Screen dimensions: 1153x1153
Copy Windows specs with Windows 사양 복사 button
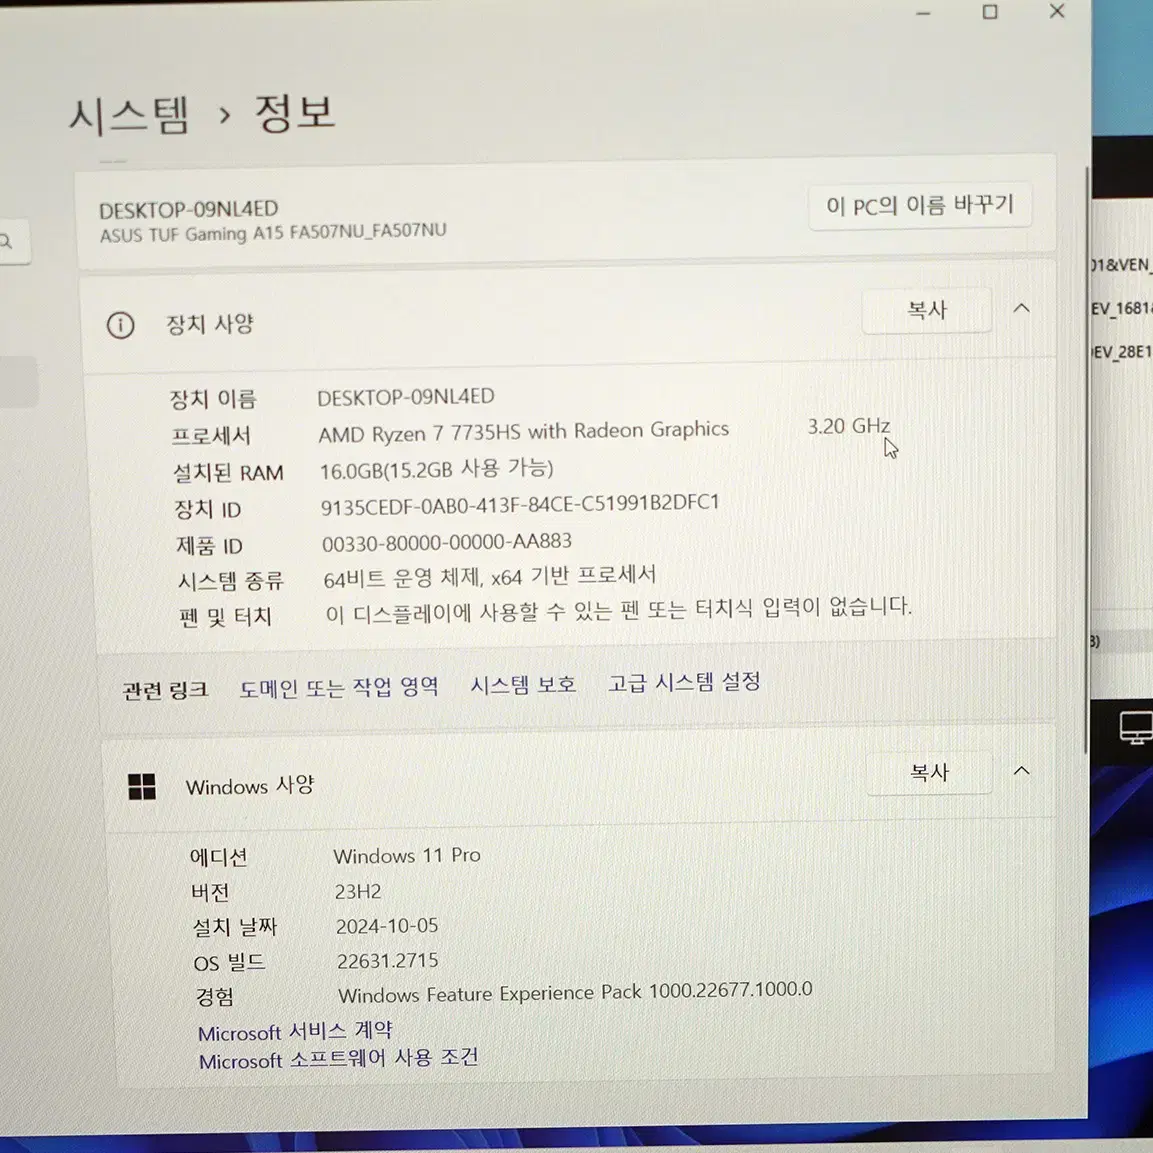click(929, 772)
